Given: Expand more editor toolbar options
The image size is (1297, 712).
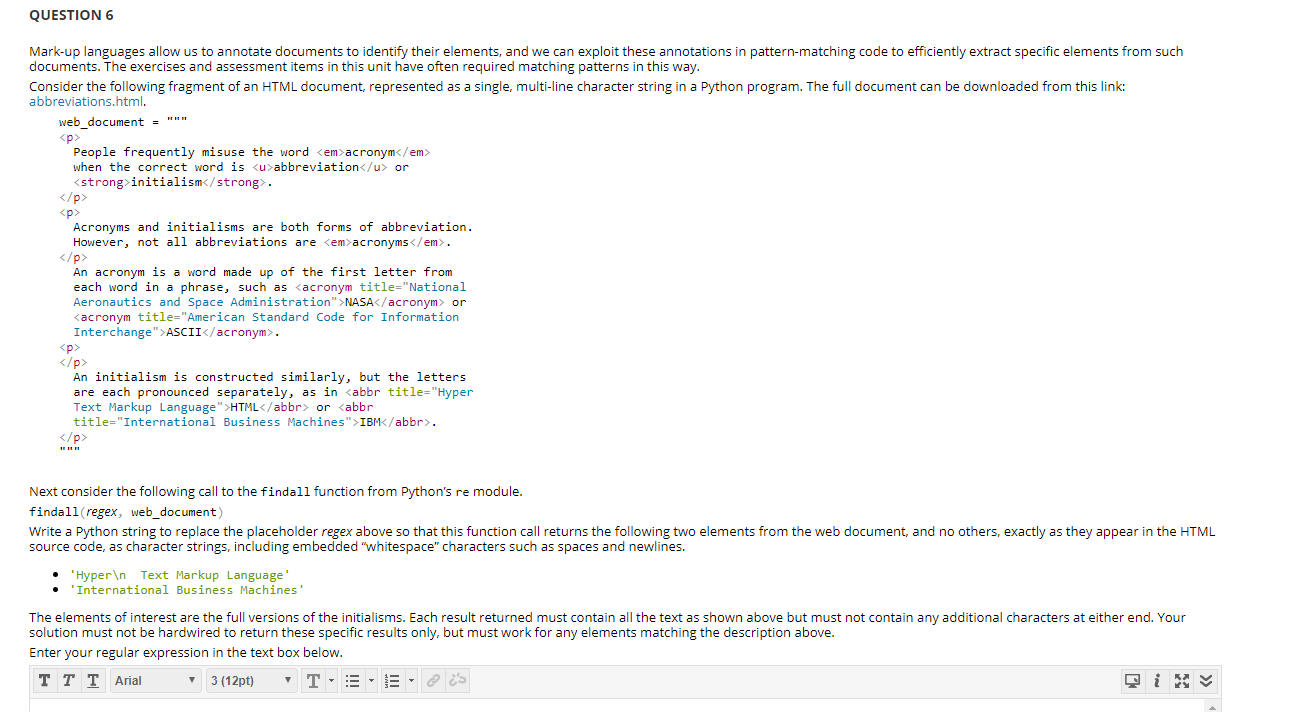Looking at the screenshot, I should coord(1205,680).
